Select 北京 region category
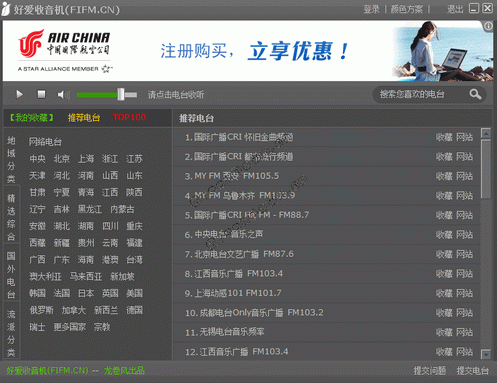The width and height of the screenshot is (497, 383). click(x=61, y=159)
